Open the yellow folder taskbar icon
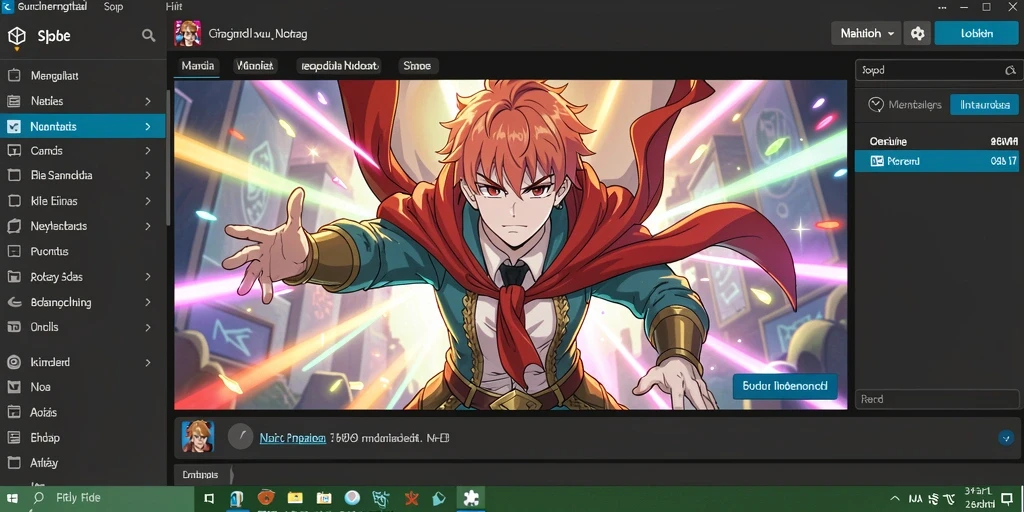Image resolution: width=1024 pixels, height=512 pixels. click(296, 498)
